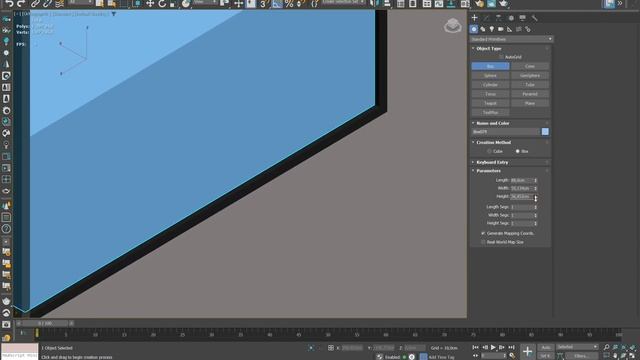The height and width of the screenshot is (360, 640).
Task: Open the Standard Primitives dropdown
Action: click(x=512, y=39)
